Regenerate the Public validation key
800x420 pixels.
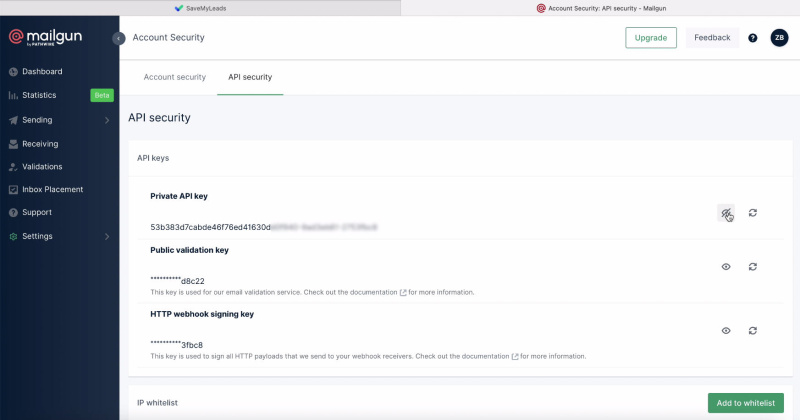(x=753, y=267)
